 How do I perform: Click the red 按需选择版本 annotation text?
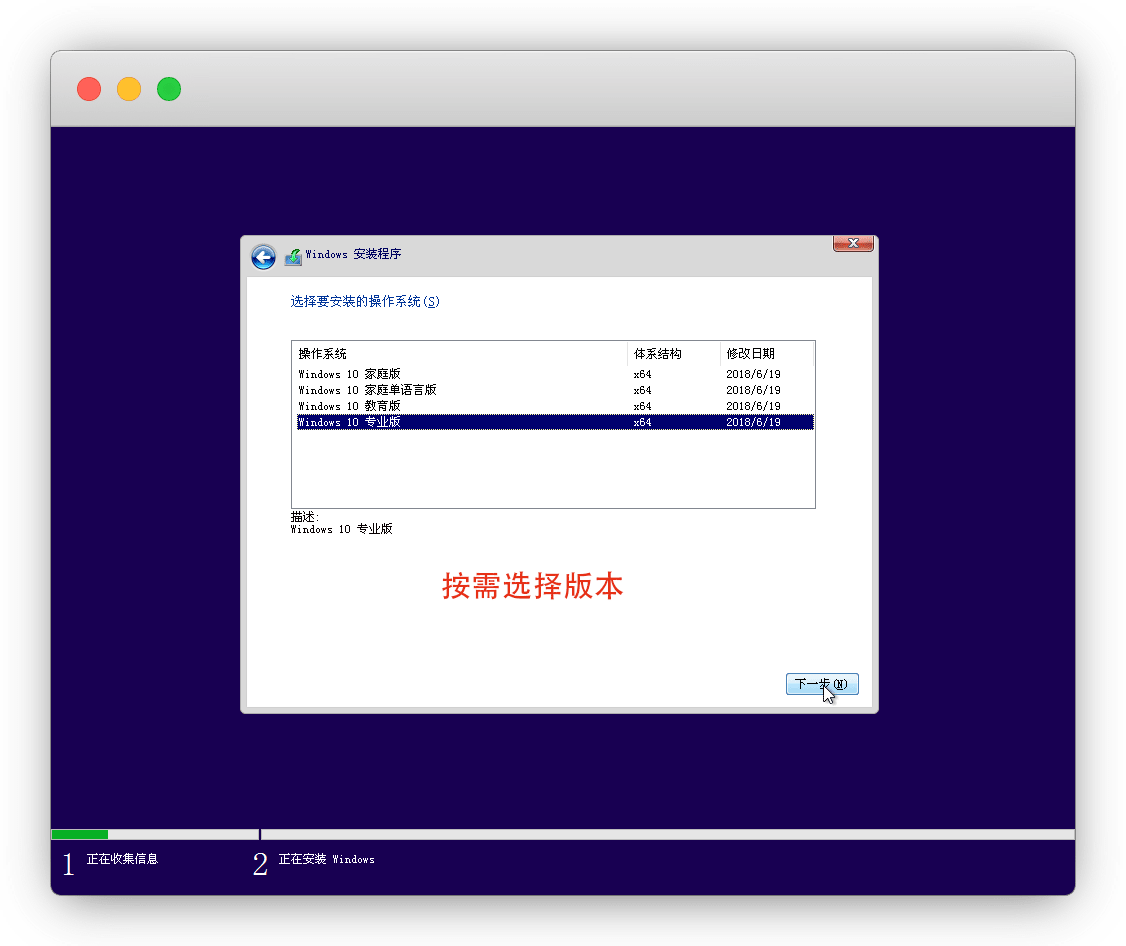pos(532,586)
